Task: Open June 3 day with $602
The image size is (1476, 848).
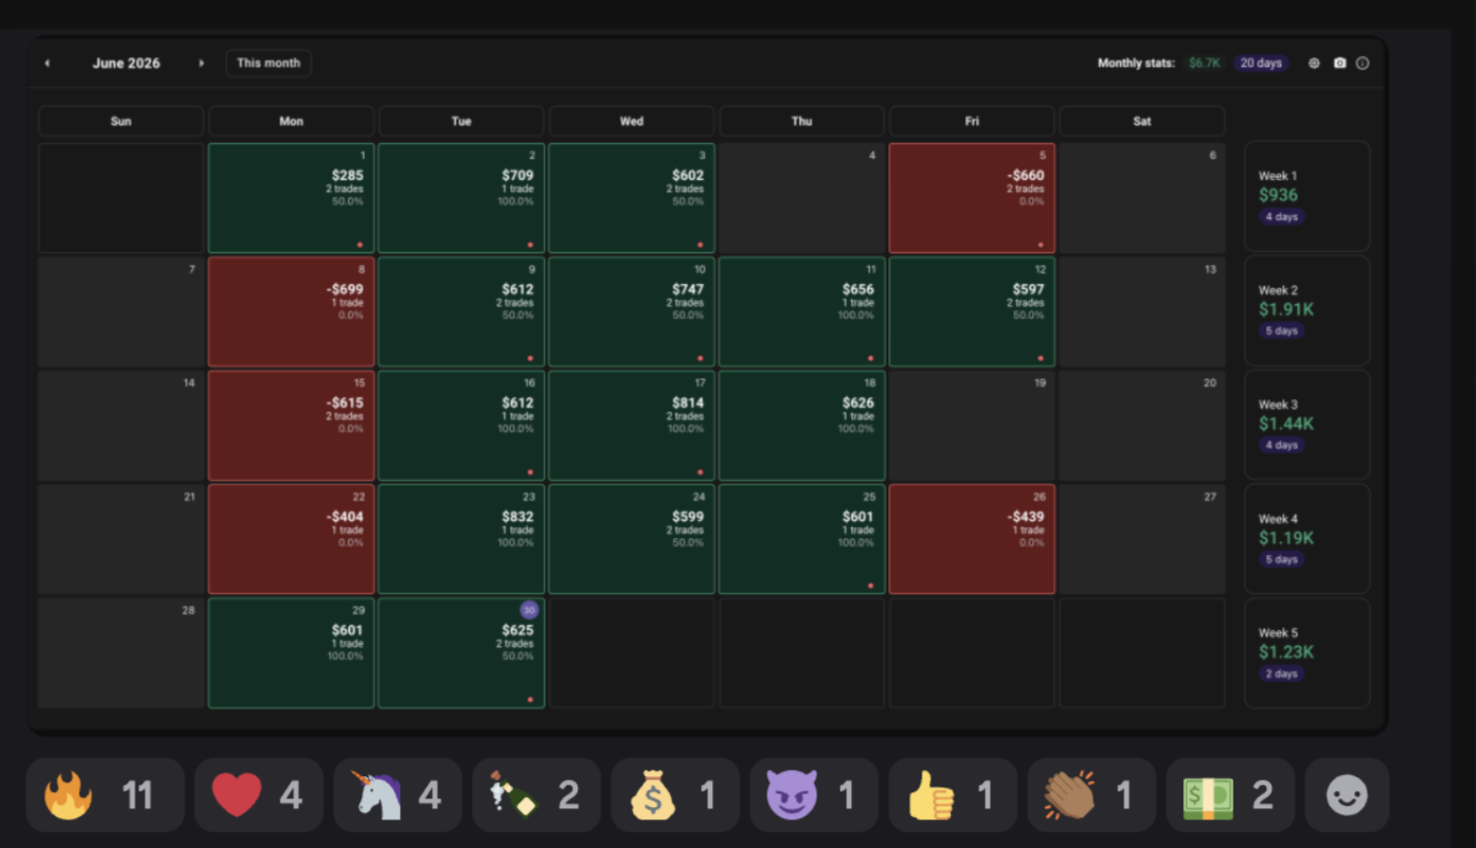Action: pos(631,198)
